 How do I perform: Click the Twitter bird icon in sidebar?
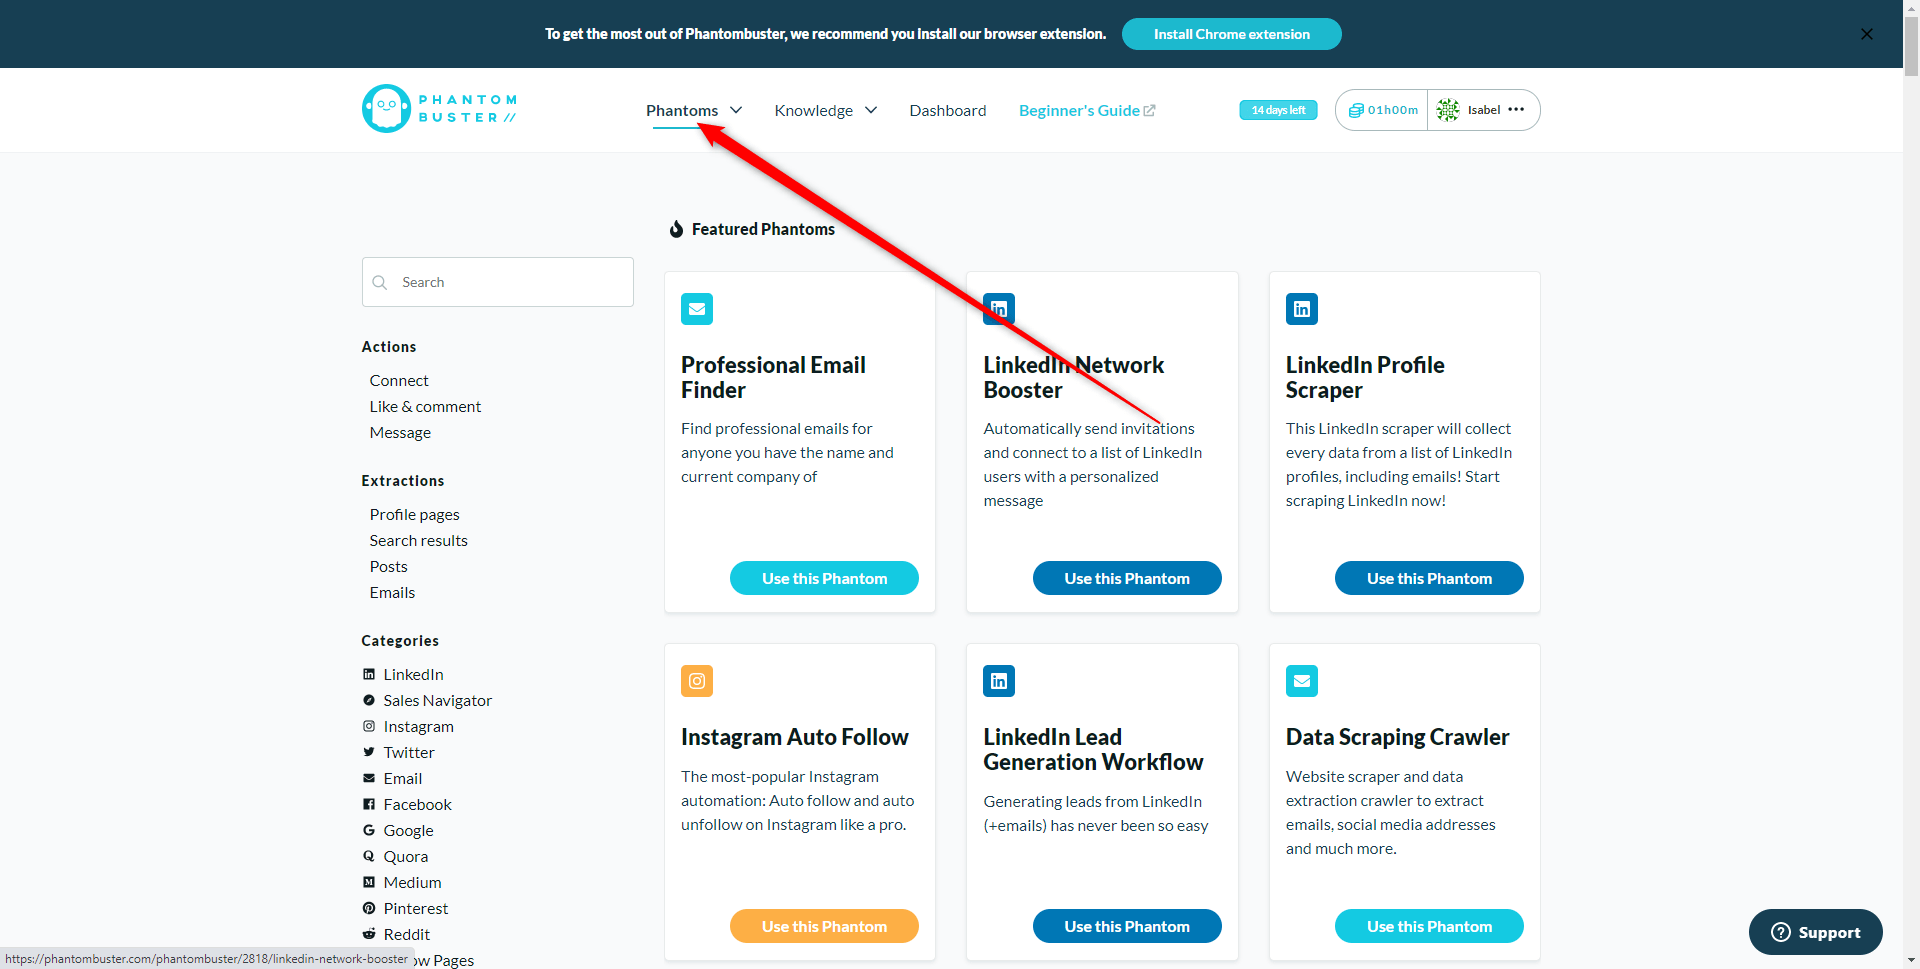coord(369,752)
